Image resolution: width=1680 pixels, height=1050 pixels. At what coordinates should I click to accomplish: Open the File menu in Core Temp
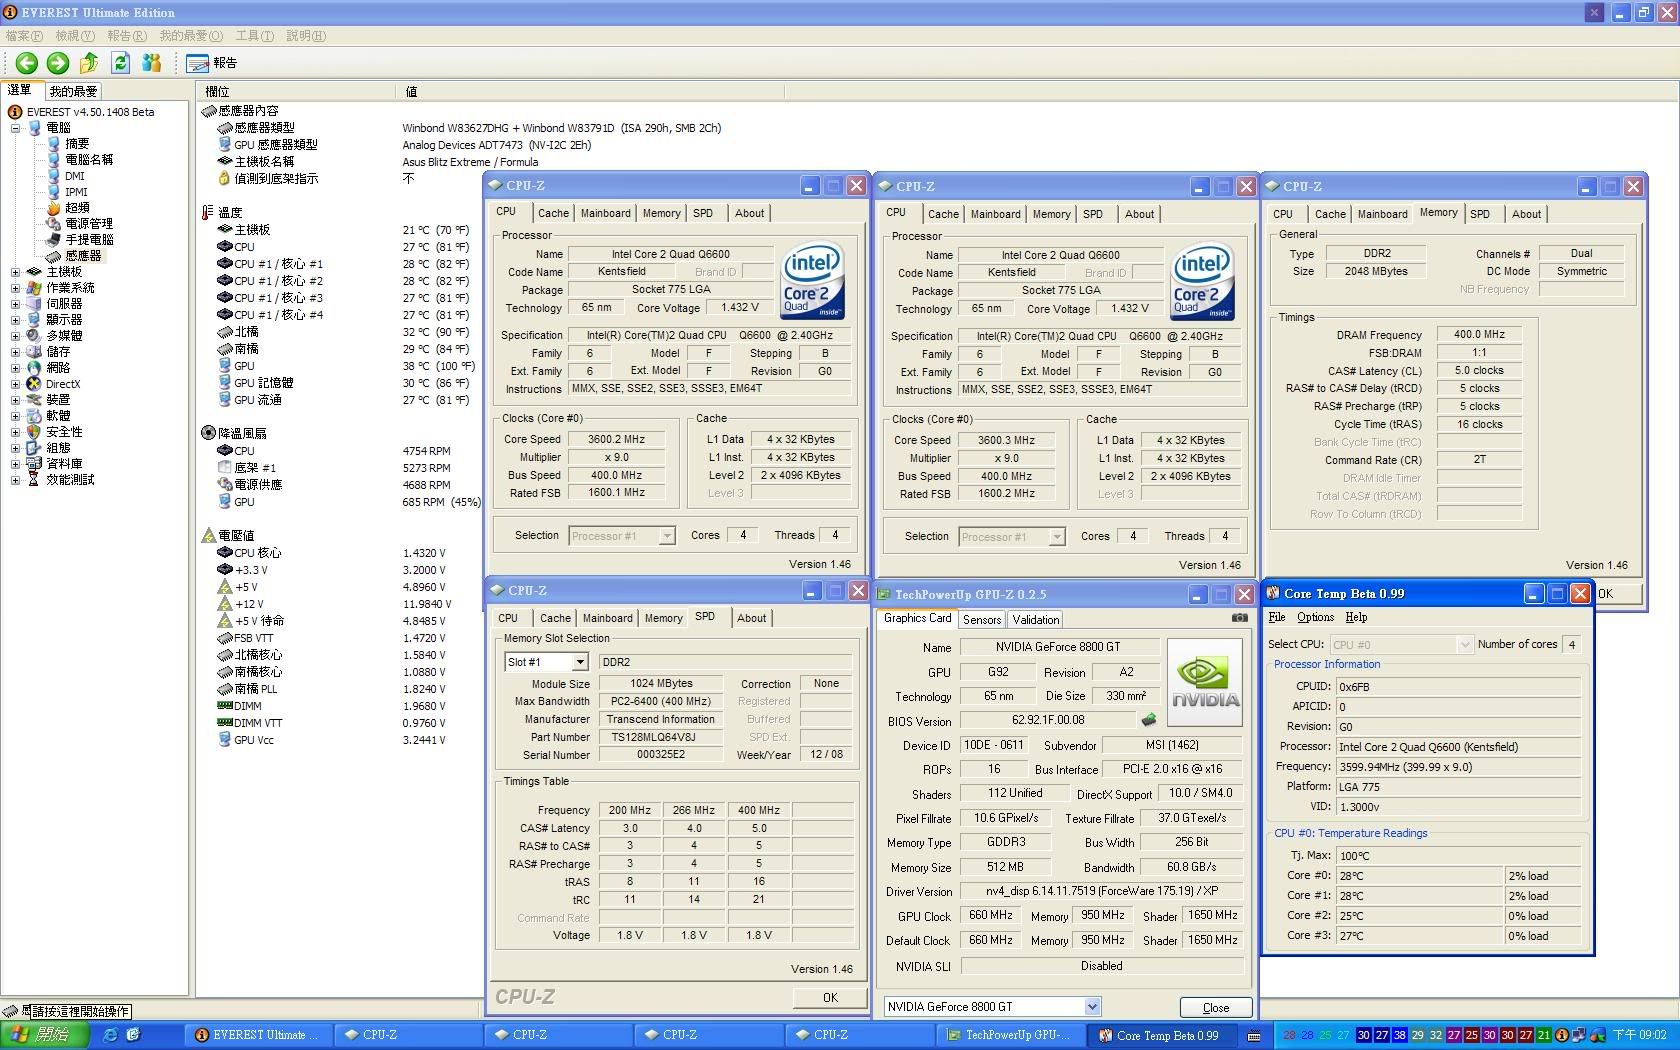point(1277,617)
